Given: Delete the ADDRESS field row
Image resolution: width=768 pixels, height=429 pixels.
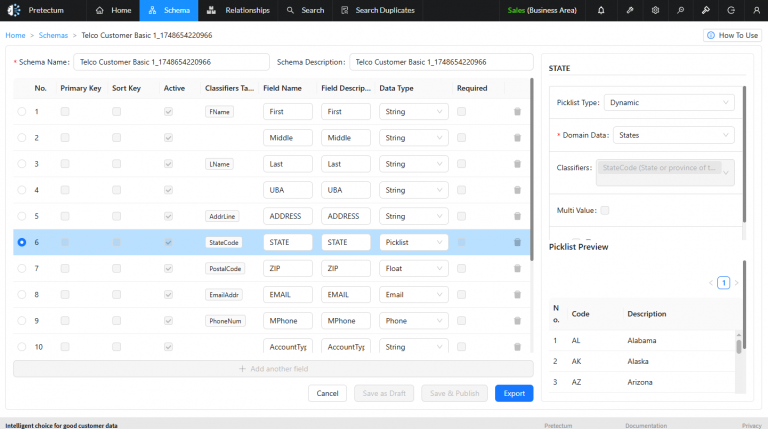Looking at the screenshot, I should click(x=517, y=216).
